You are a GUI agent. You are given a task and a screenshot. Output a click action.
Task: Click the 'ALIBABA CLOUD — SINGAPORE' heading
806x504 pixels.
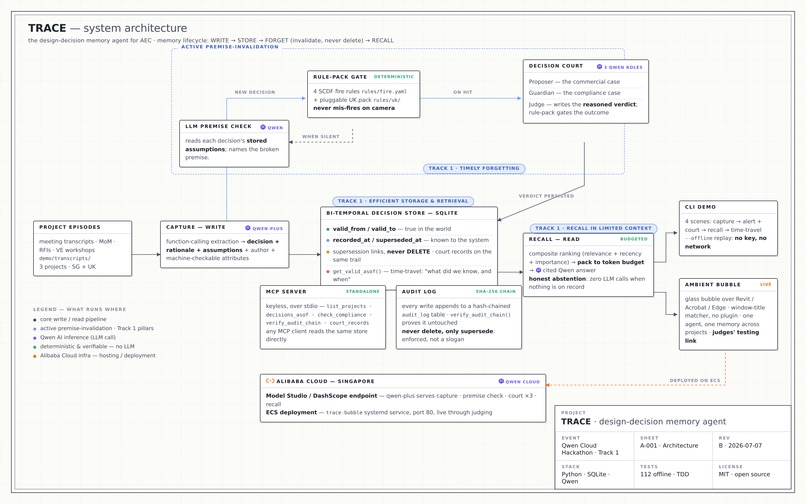click(325, 382)
